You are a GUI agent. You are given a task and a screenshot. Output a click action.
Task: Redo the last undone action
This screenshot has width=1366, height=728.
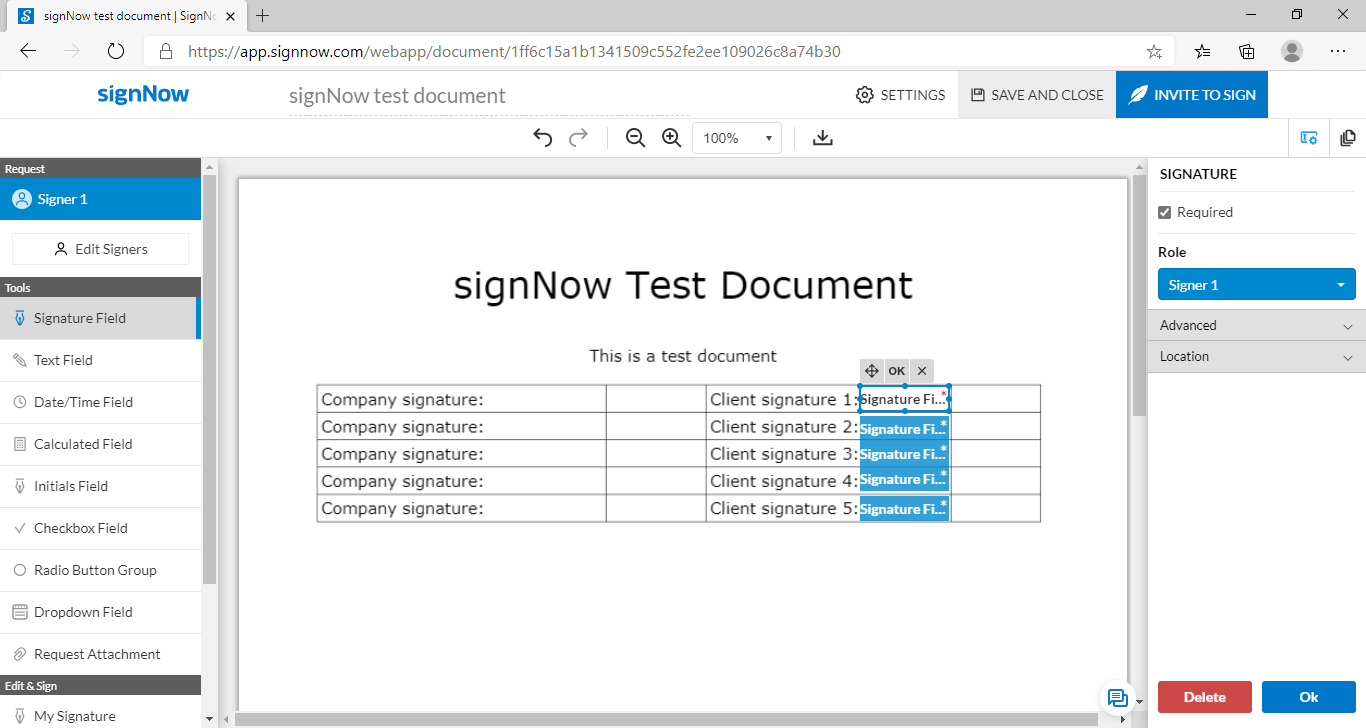578,138
